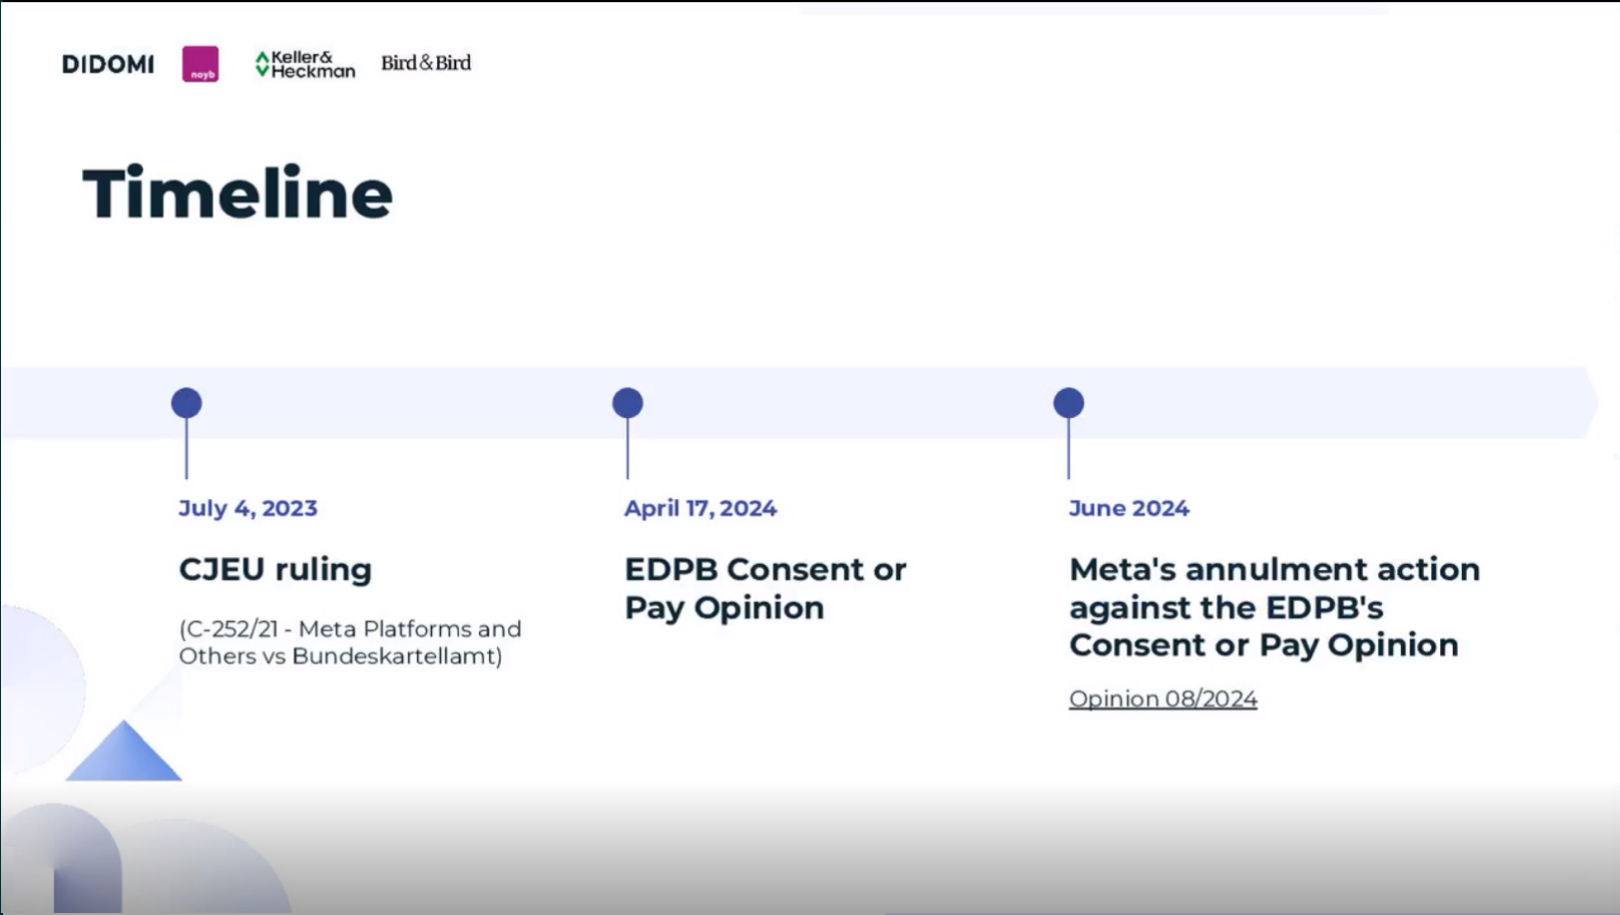Click the Bird & Bird logo
This screenshot has height=915, width=1620.
(x=426, y=63)
